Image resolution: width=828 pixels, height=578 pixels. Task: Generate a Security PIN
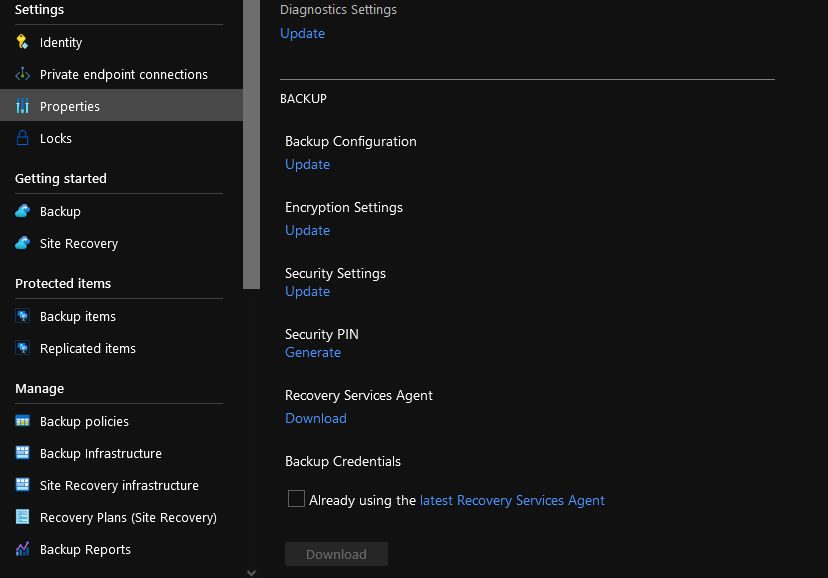click(313, 352)
